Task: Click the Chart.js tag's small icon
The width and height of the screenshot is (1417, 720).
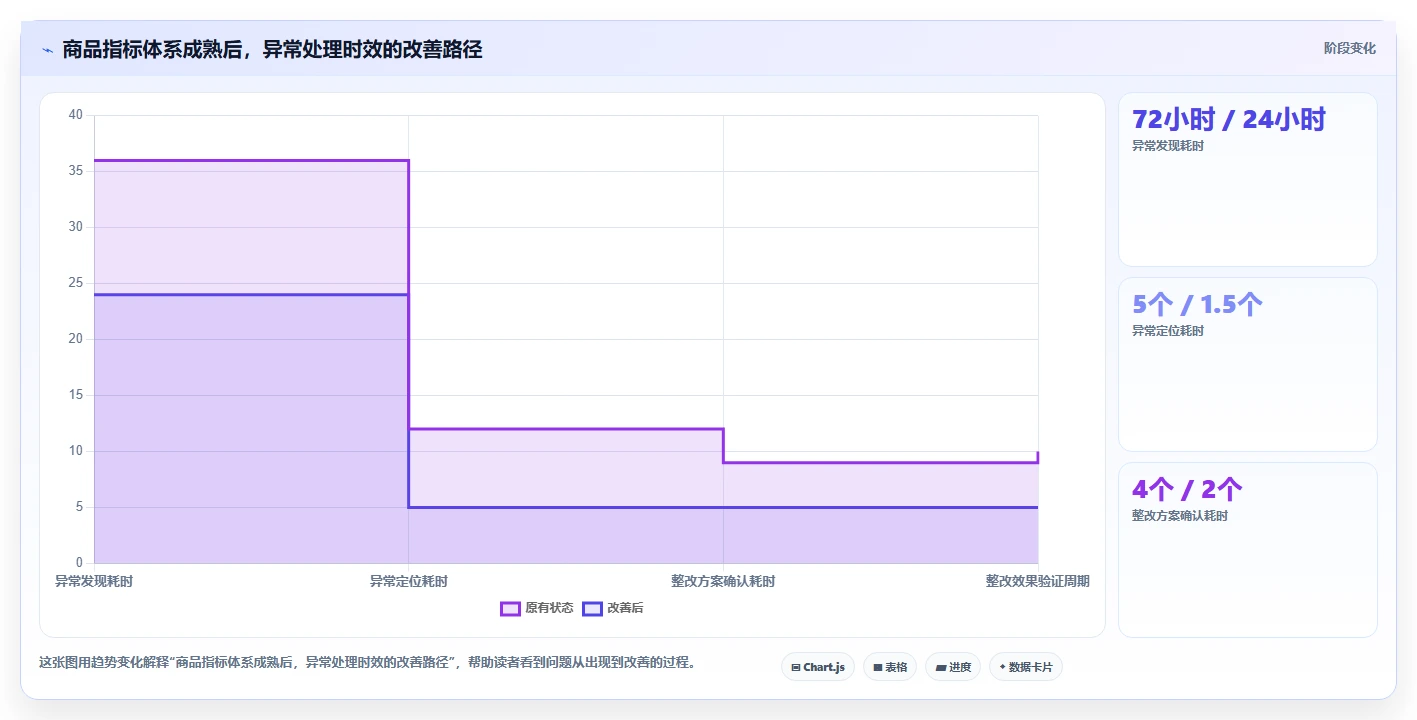Action: tap(796, 667)
